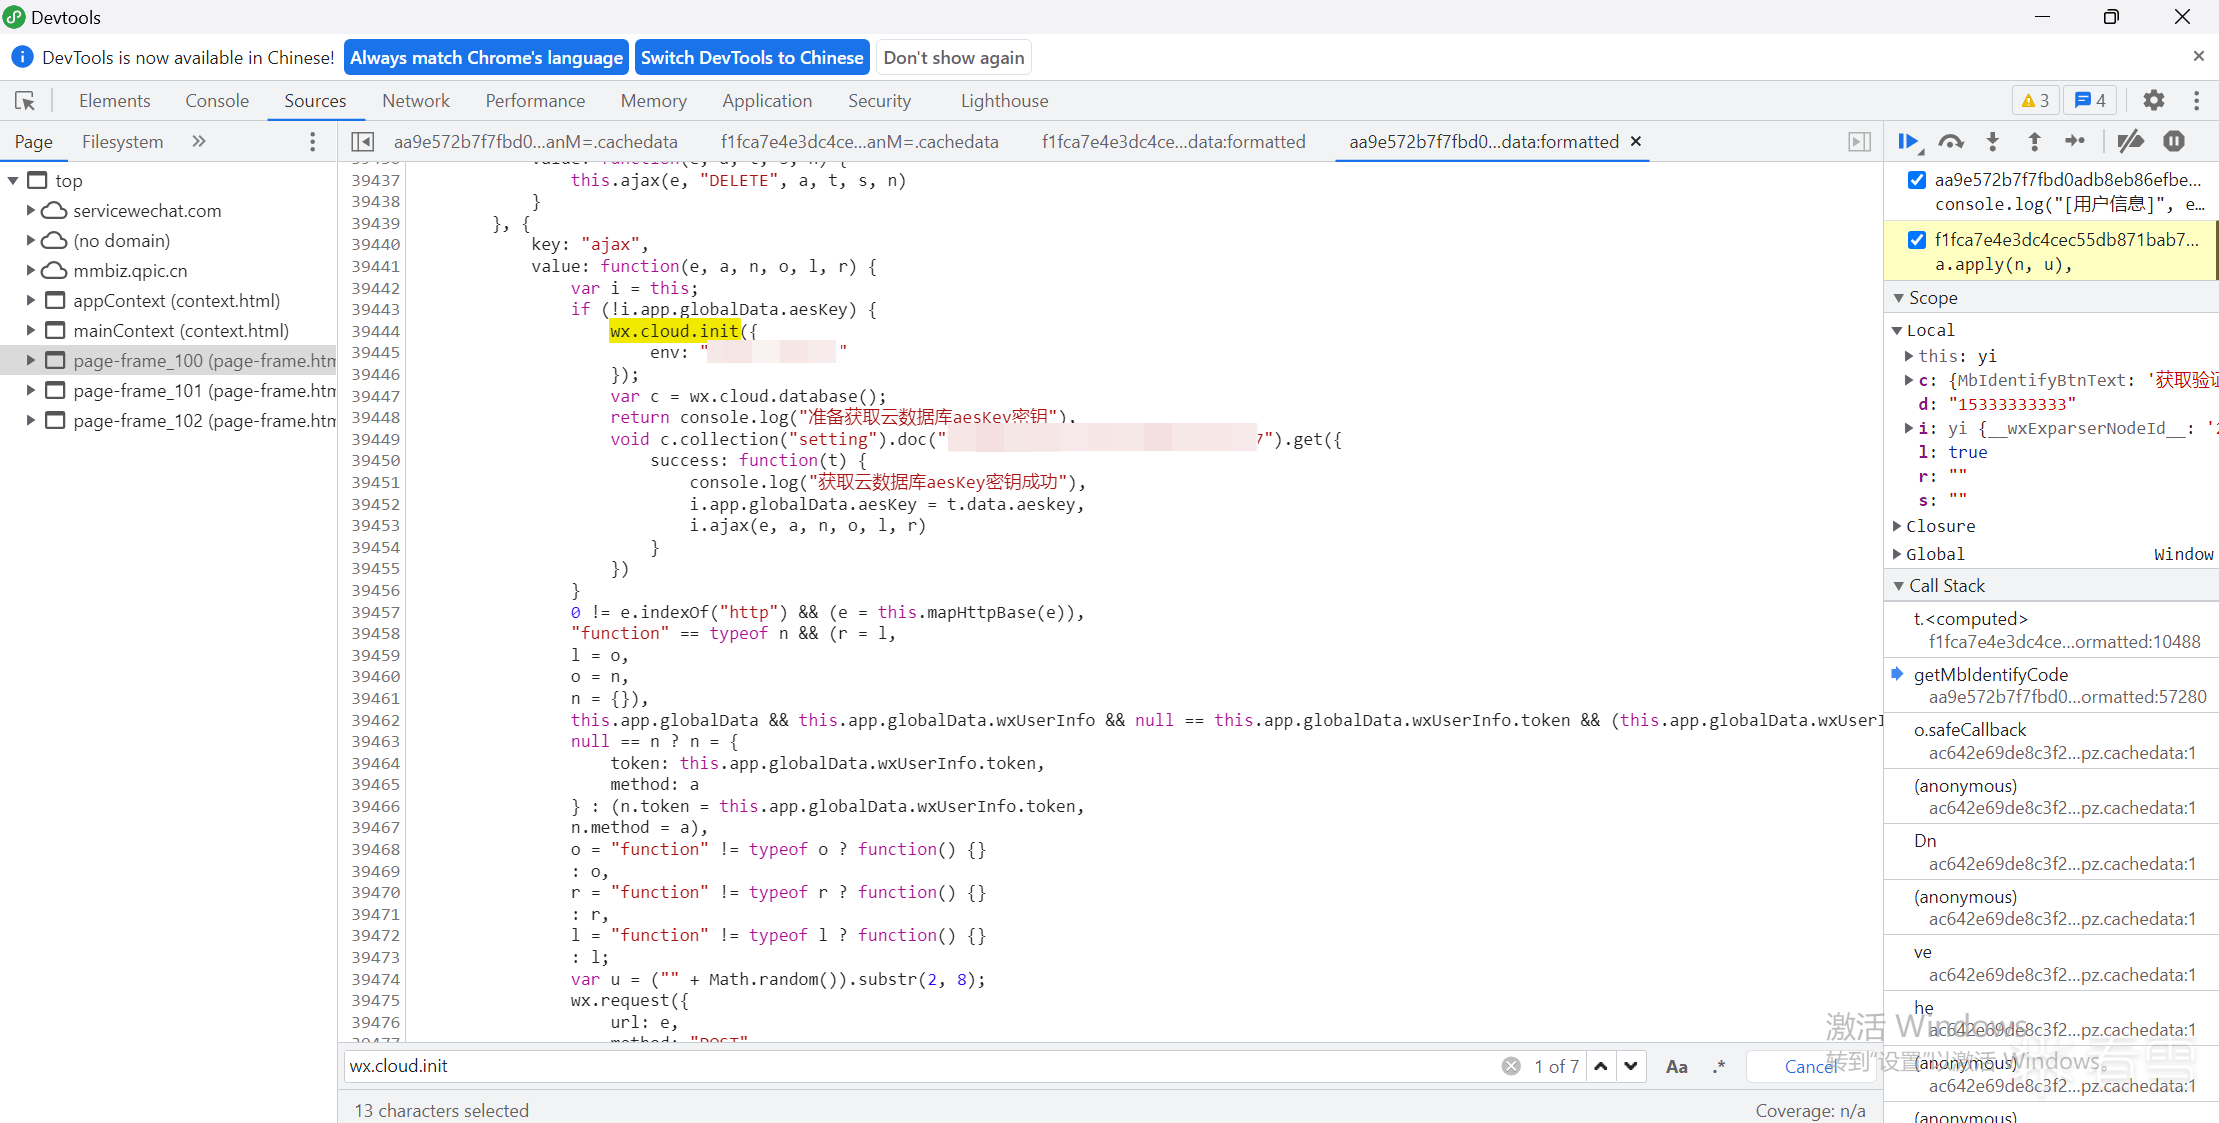The image size is (2219, 1123).
Task: Click the Step out of function icon
Action: click(2034, 142)
